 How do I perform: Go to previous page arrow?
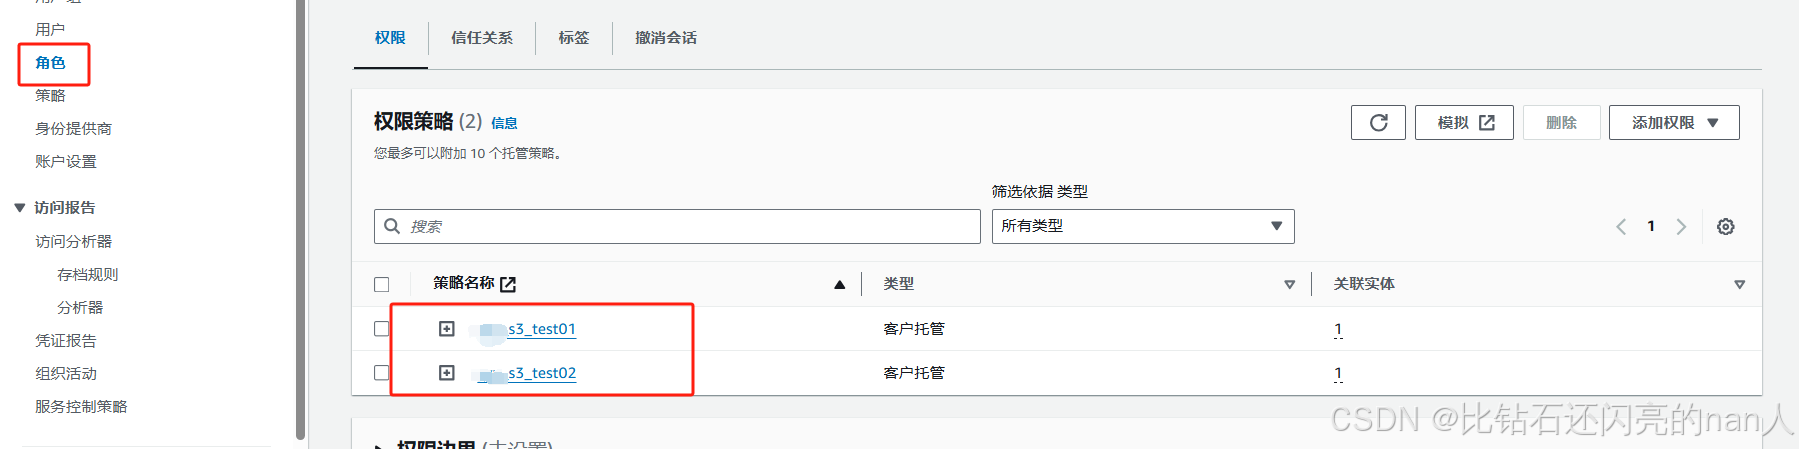(x=1621, y=227)
